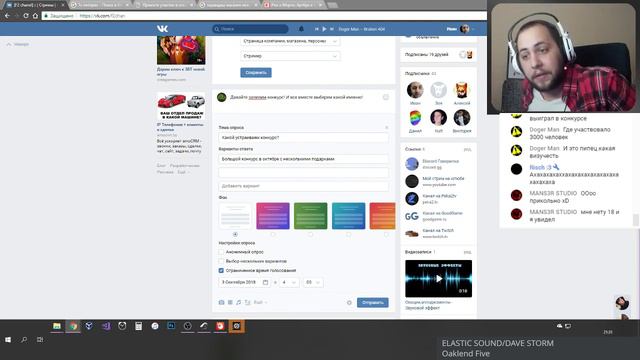
Task: Open the notifications bell in VK header
Action: pos(301,29)
